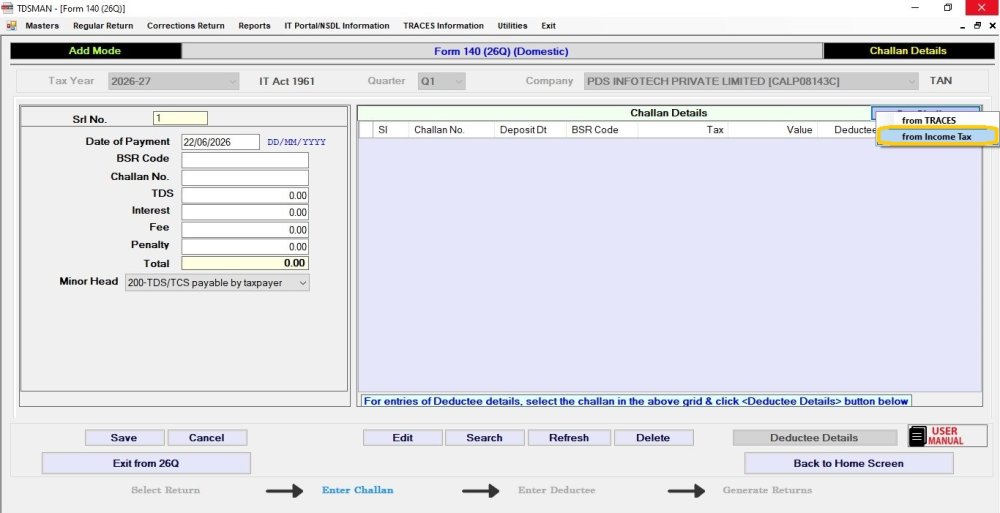Click the Deductee Details button
The height and width of the screenshot is (513, 1000).
pos(814,438)
